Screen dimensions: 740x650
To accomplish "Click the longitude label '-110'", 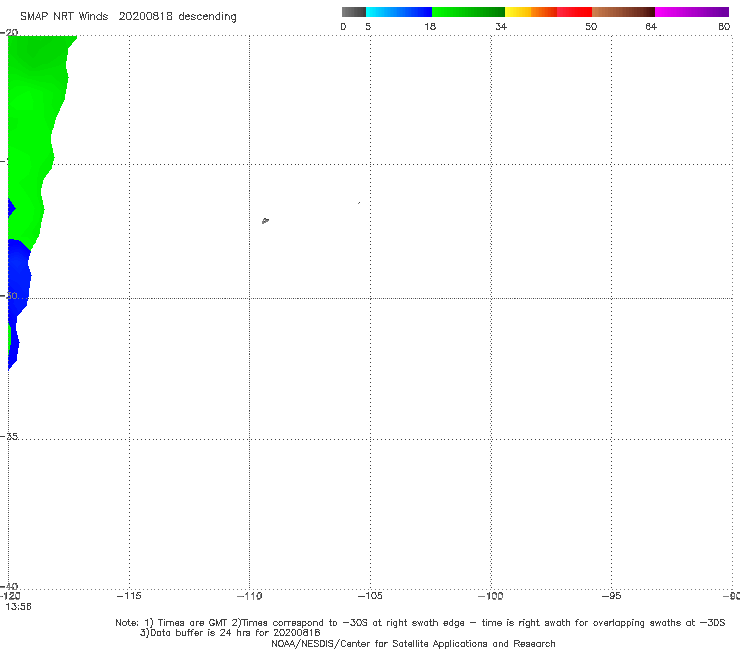I will click(249, 596).
